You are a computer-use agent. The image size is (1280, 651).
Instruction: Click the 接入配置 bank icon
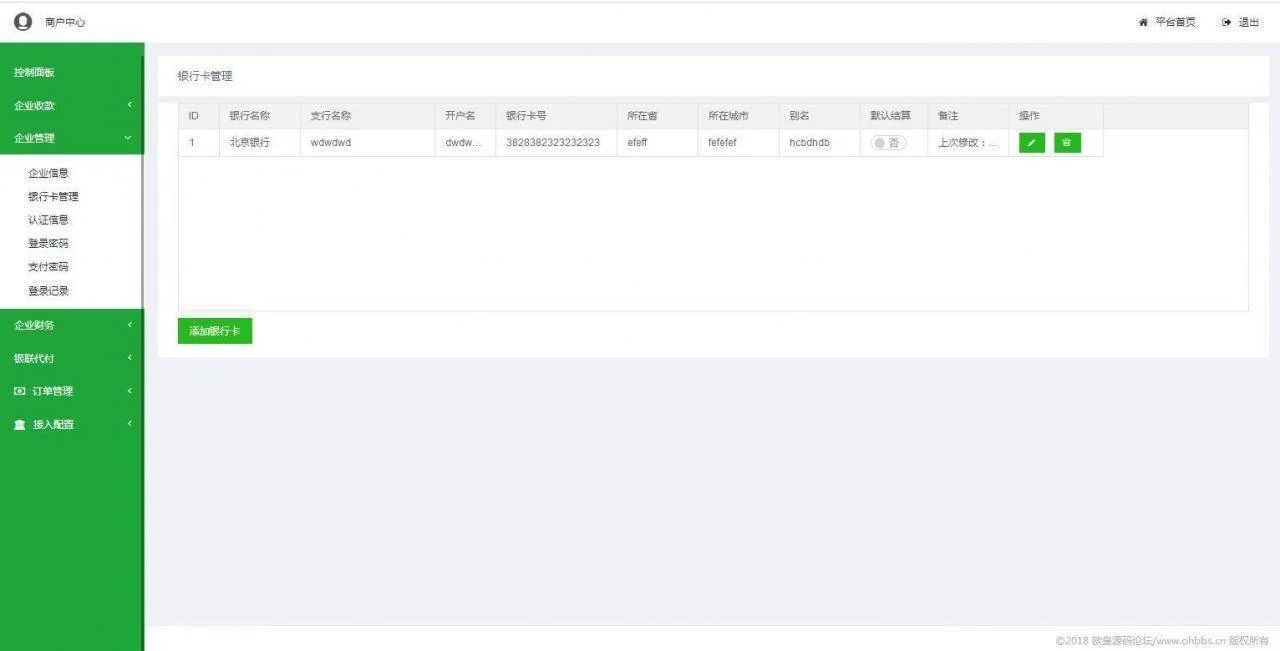pos(20,425)
